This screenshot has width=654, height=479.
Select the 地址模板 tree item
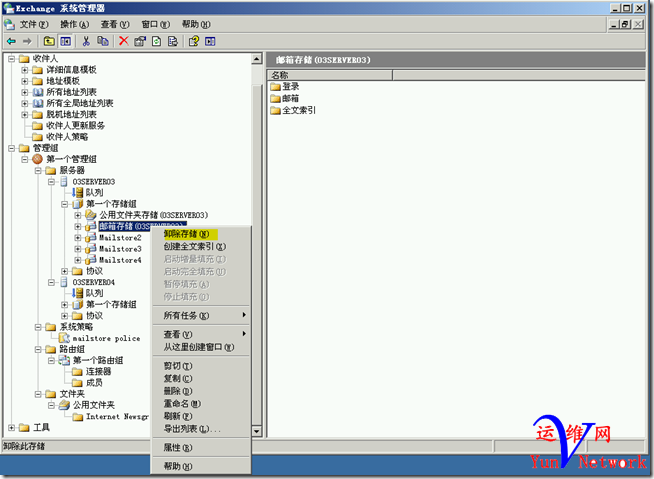coord(63,81)
